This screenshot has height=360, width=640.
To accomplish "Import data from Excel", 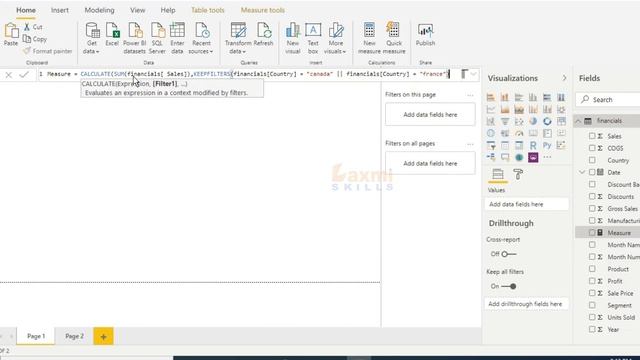I will 112,34.
